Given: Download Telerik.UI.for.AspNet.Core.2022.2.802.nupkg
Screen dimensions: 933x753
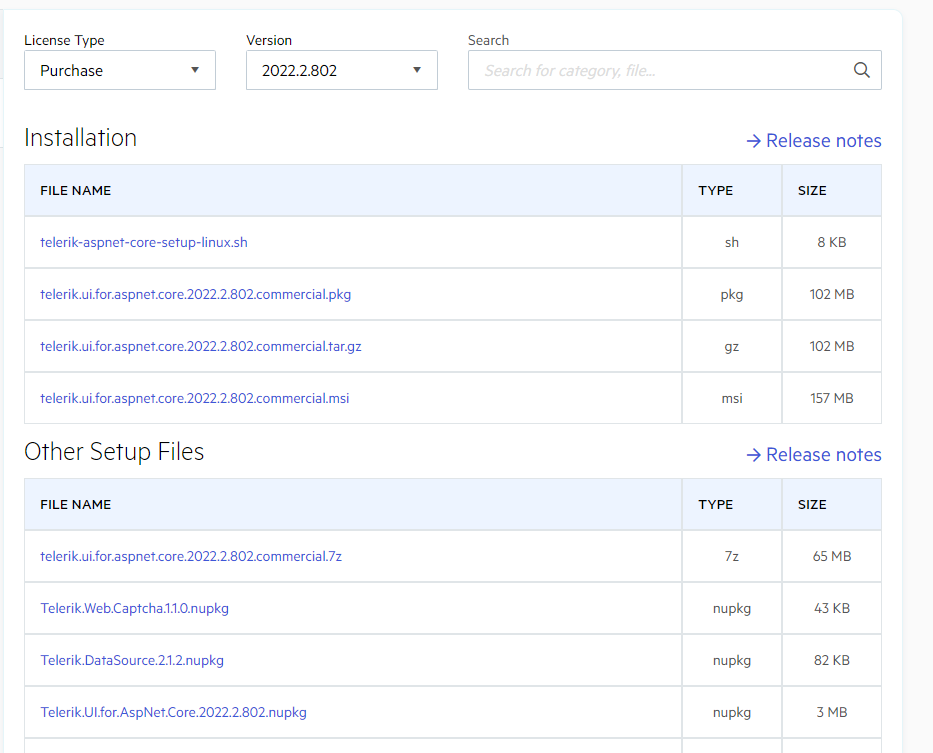Looking at the screenshot, I should tap(174, 712).
